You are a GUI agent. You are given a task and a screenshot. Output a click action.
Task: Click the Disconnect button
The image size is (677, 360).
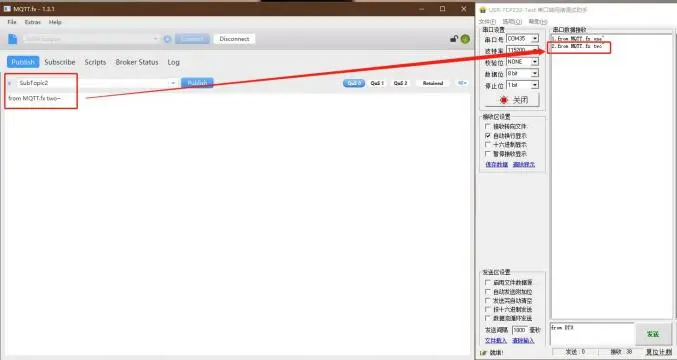234,39
